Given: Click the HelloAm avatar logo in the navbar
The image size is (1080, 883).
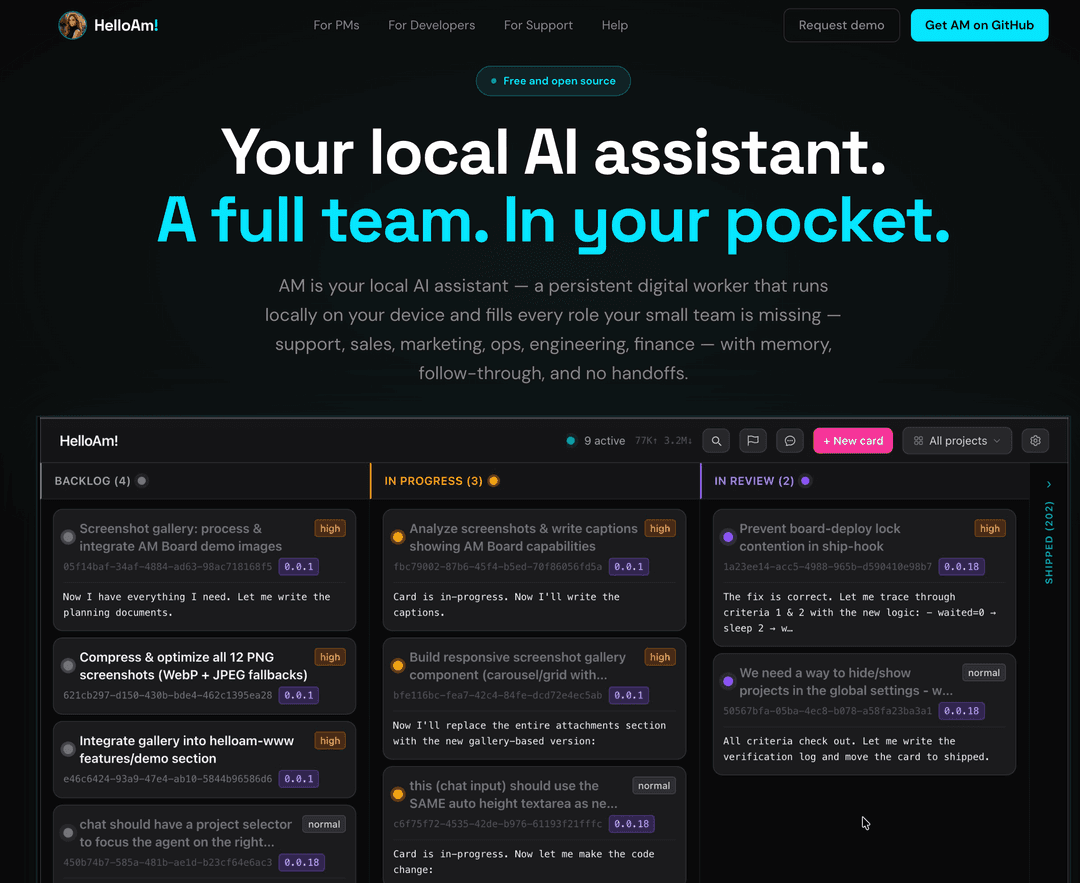Looking at the screenshot, I should coord(72,25).
